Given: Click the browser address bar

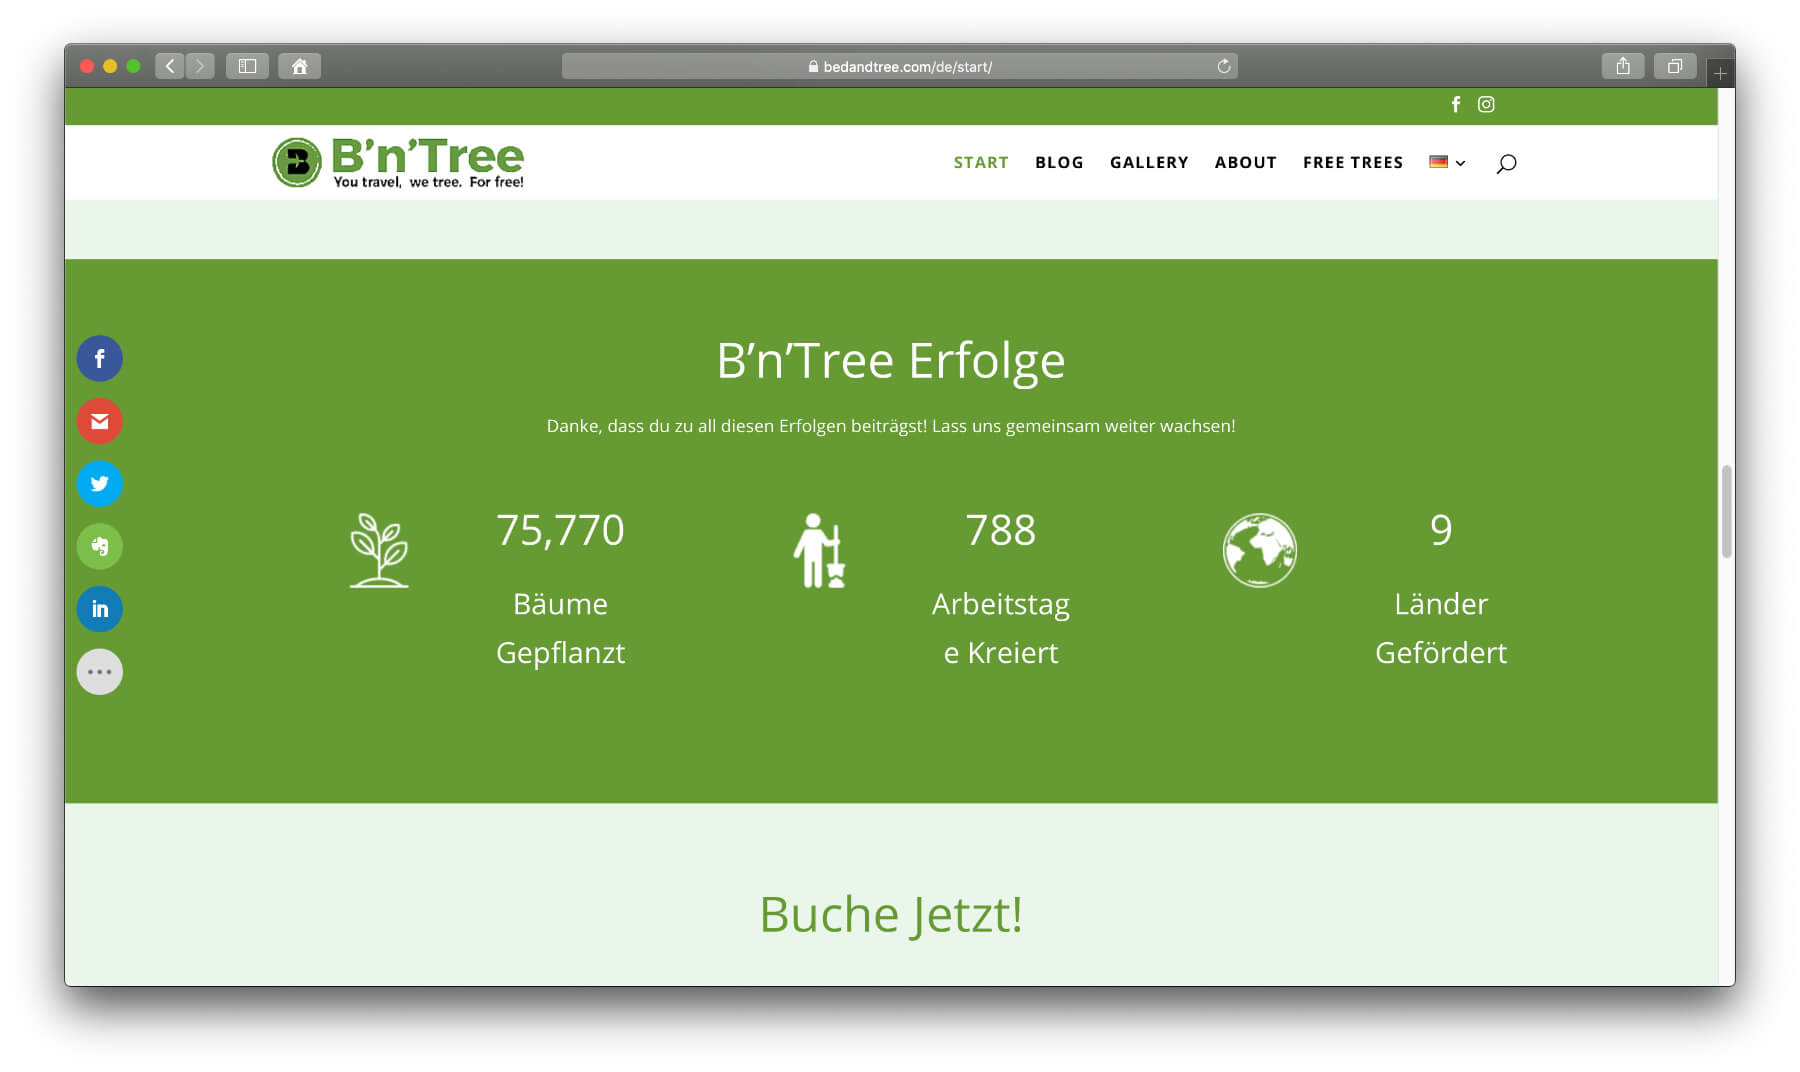Looking at the screenshot, I should click(900, 66).
